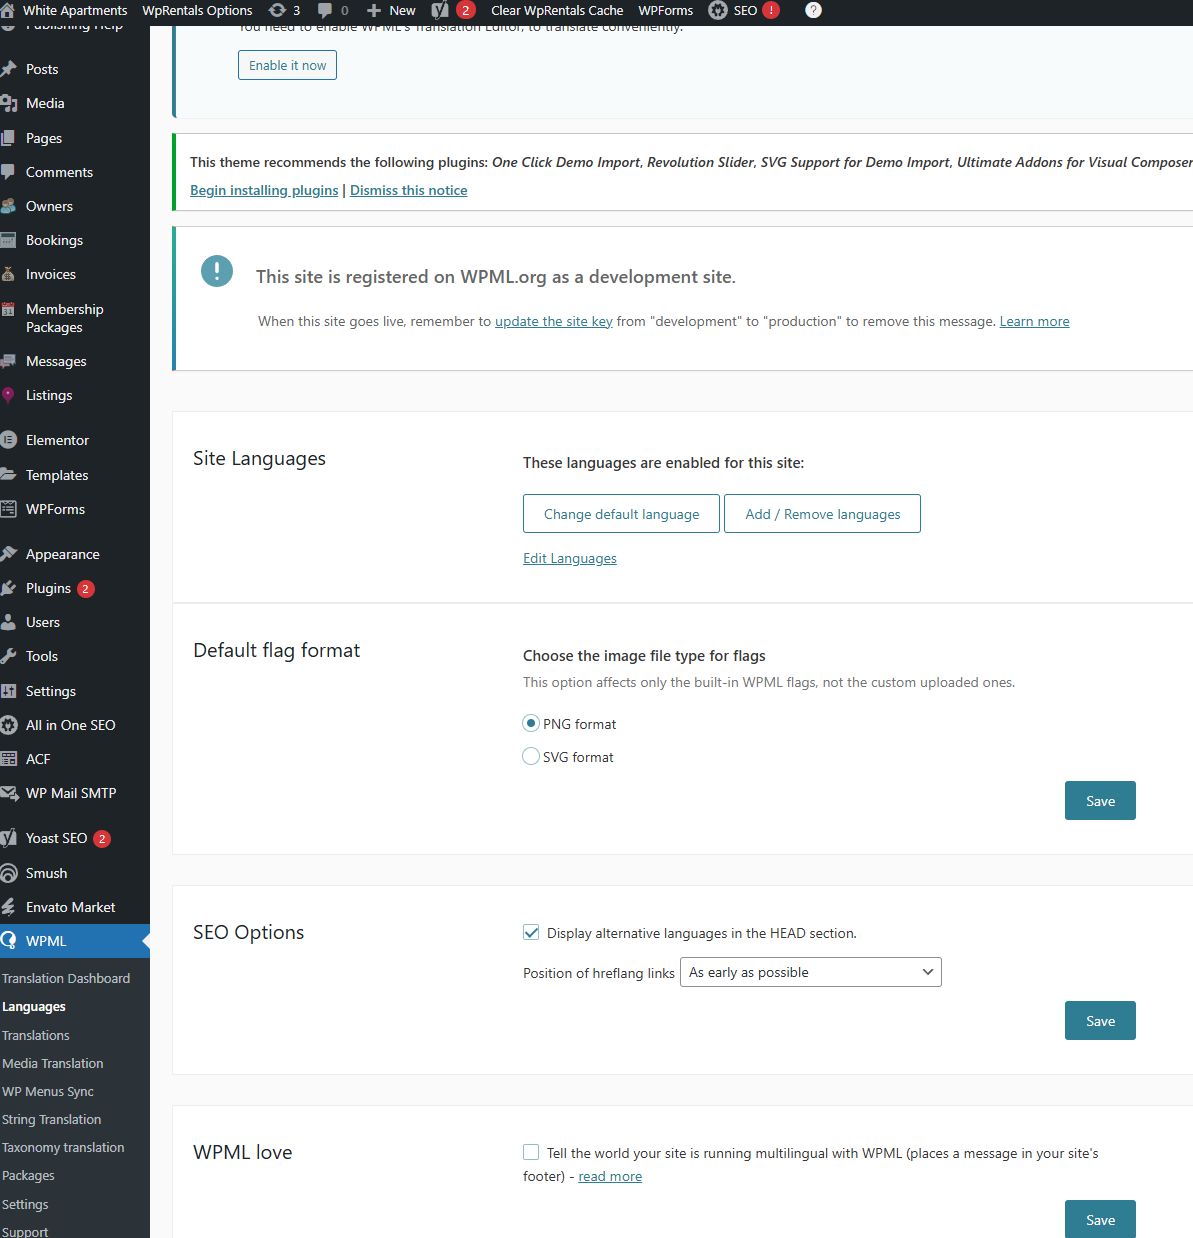Screen dimensions: 1193x1238
Task: Click the updates refresh icon in admin bar
Action: 277,10
